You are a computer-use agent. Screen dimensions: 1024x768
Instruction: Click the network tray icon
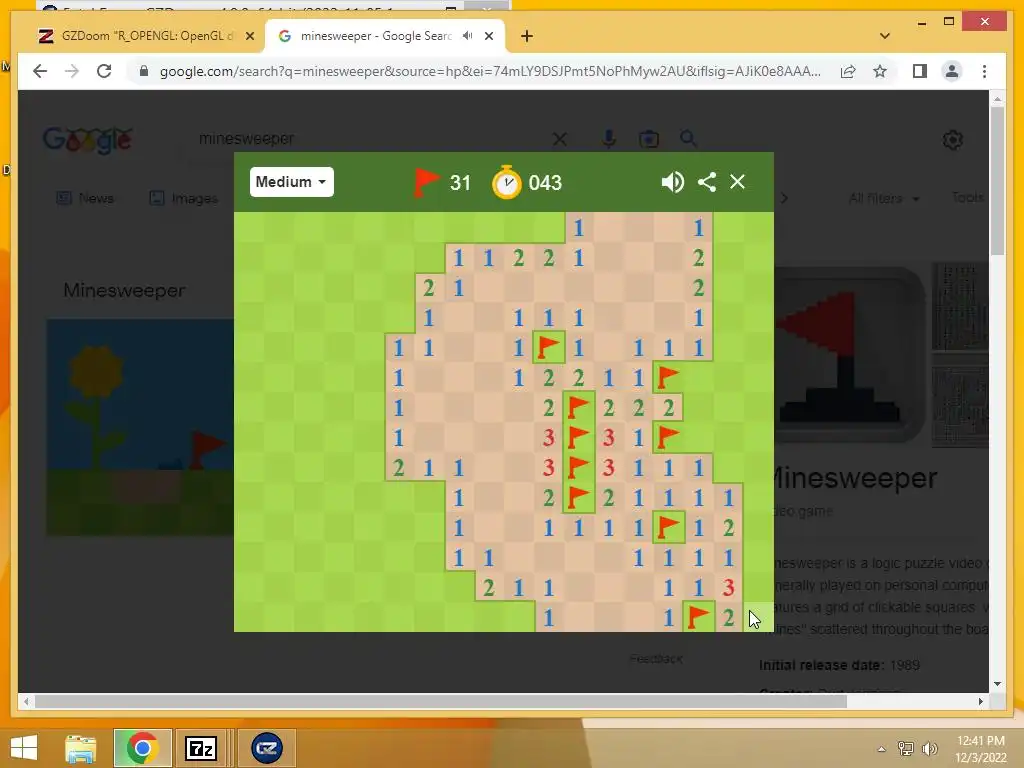tap(906, 749)
